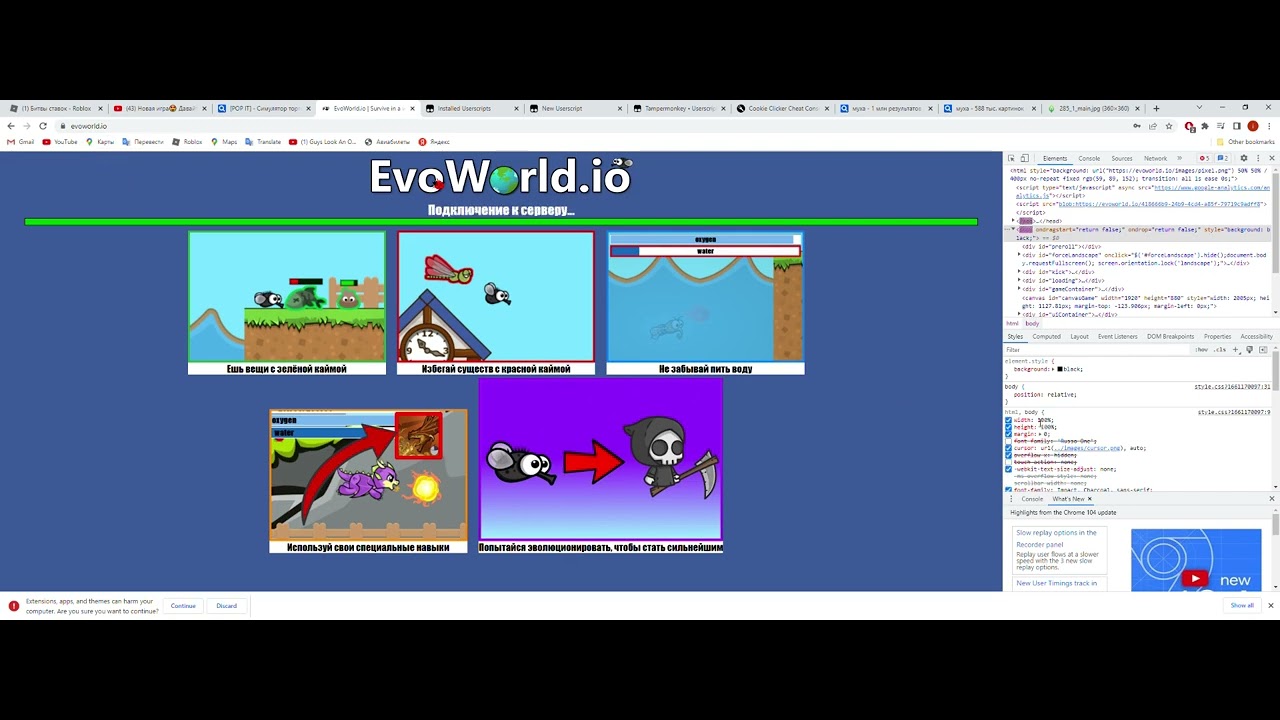Open DevTools three-dot customize menu
Screen dimensions: 1280x720
click(x=1257, y=158)
